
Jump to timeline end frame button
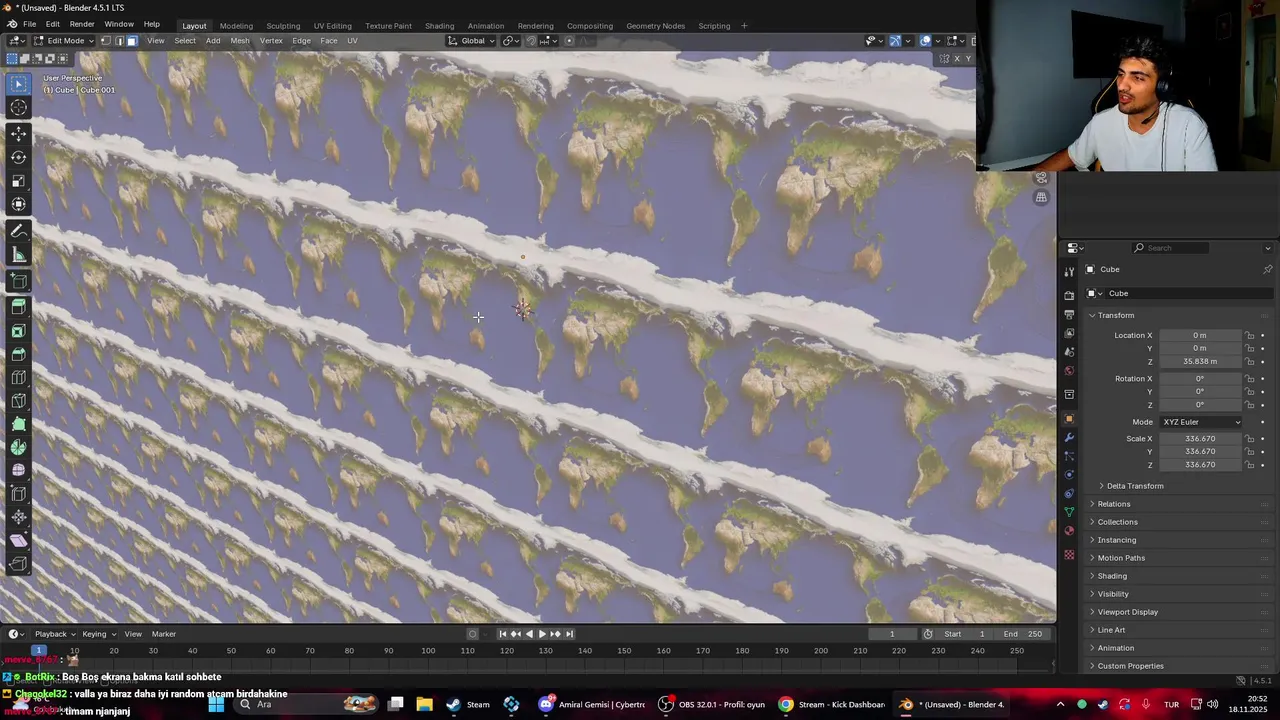click(x=569, y=634)
